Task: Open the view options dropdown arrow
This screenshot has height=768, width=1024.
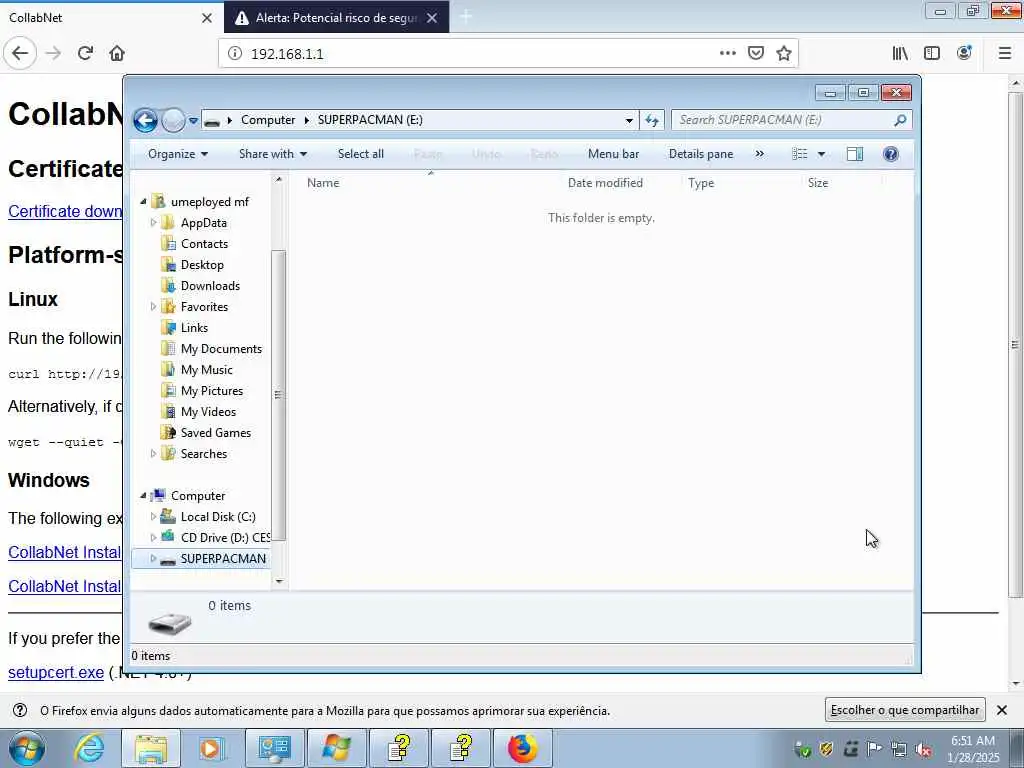Action: [x=822, y=154]
